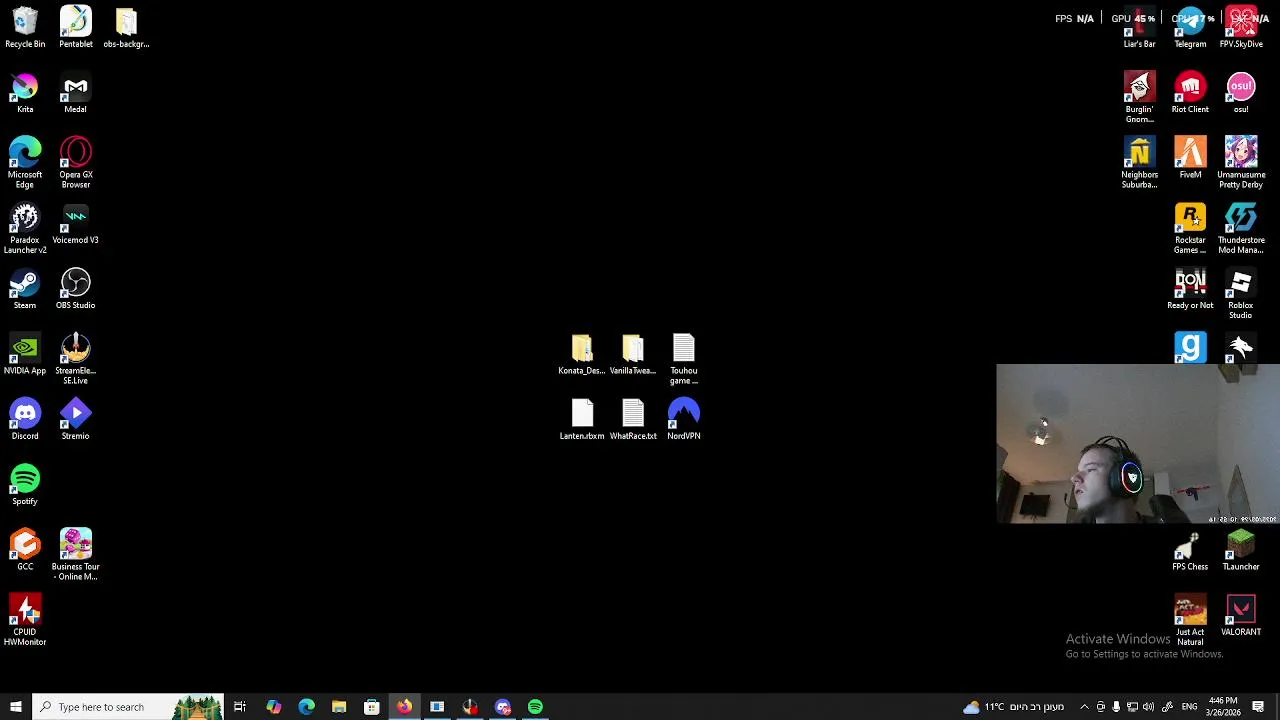The image size is (1280, 720).
Task: Select the osu! desktop icon
Action: pos(1241,93)
